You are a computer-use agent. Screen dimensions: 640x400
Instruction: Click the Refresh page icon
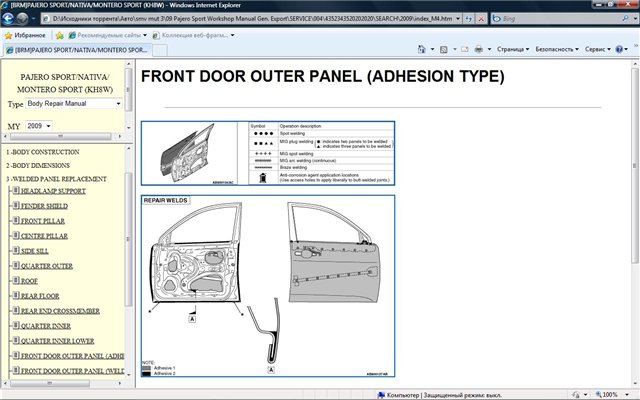(469, 19)
